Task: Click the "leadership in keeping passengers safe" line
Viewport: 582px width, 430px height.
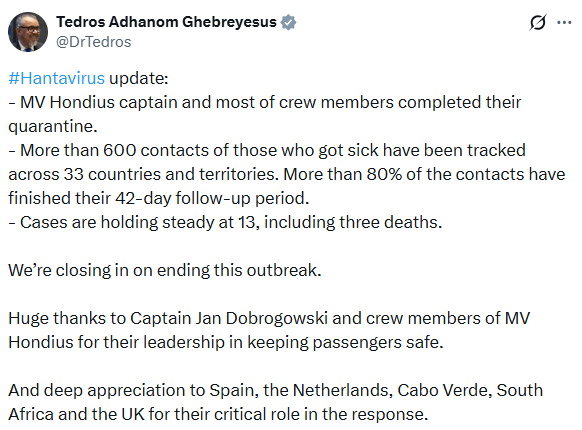Action: point(226,342)
